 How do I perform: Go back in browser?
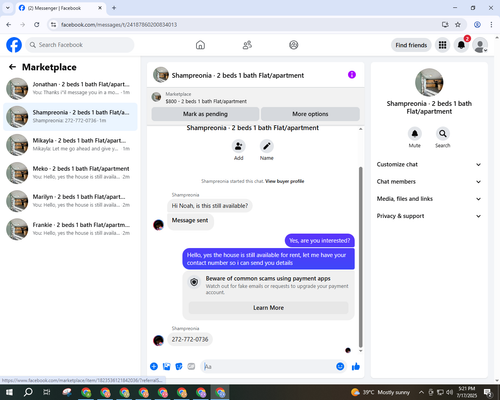click(9, 25)
